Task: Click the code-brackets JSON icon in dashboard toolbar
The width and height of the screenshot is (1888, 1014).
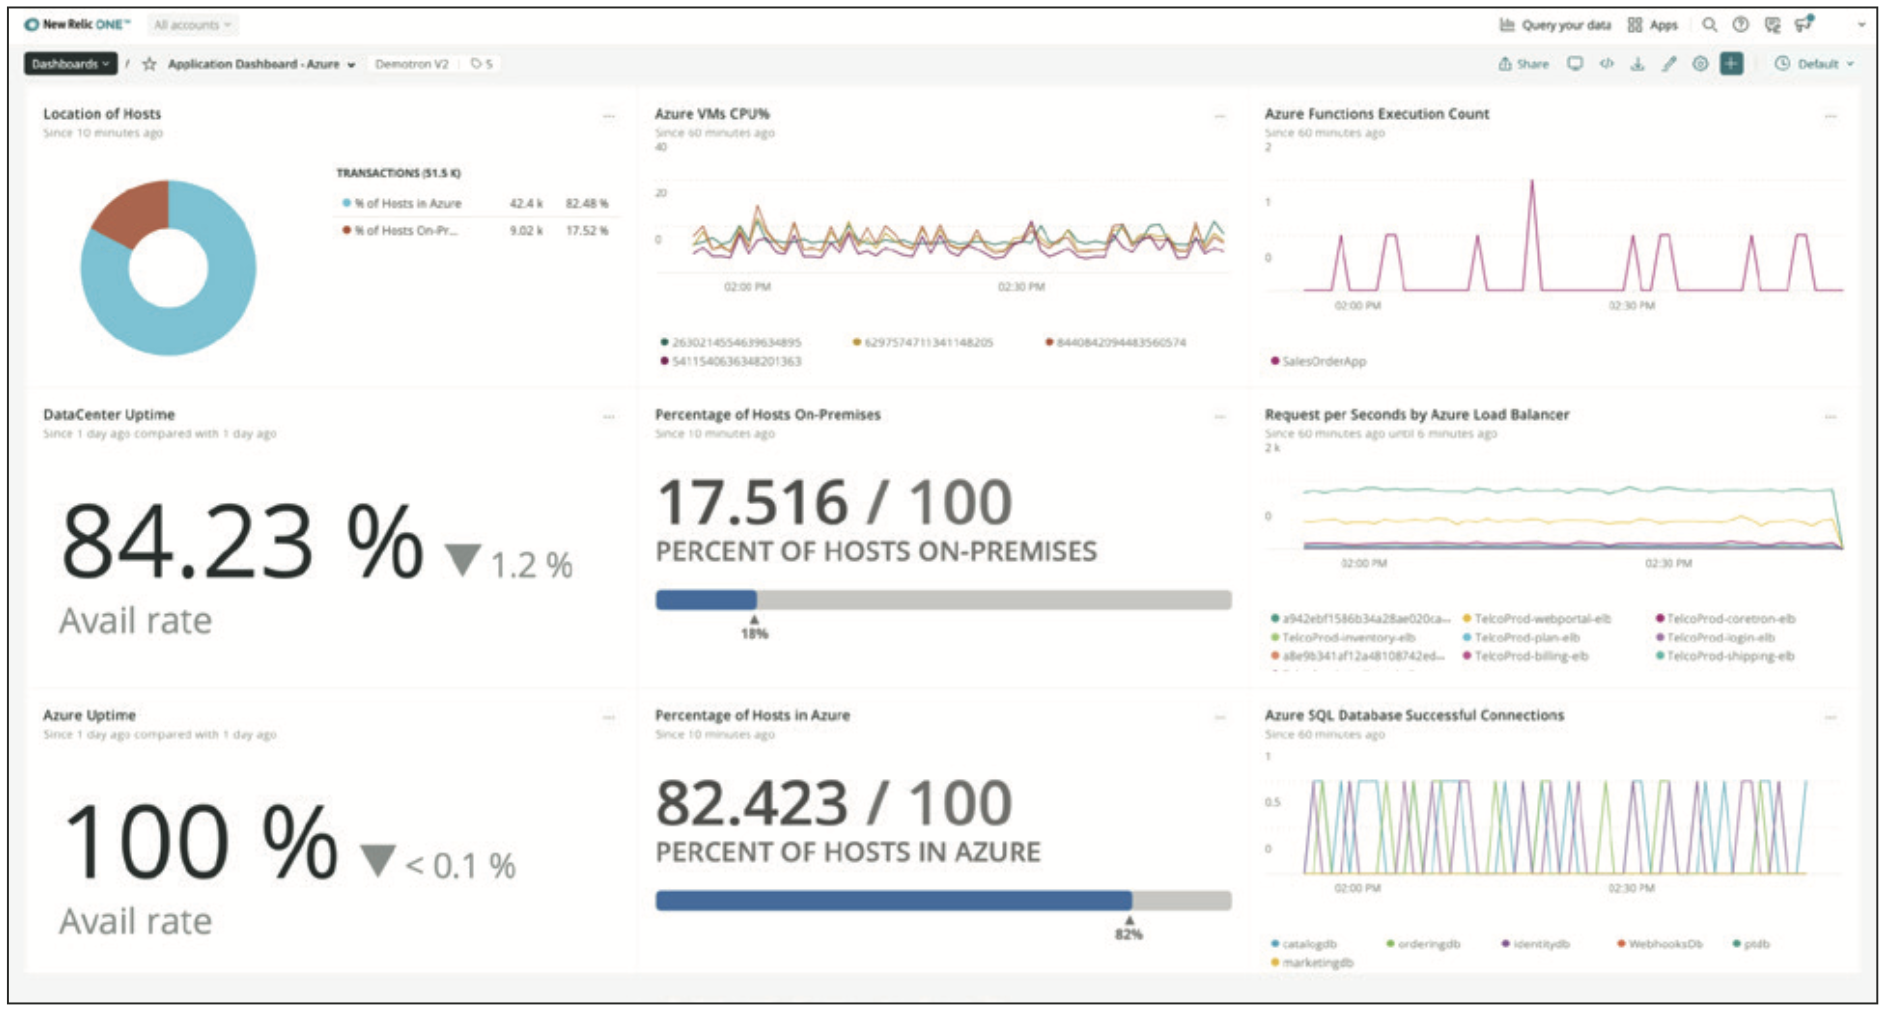Action: coord(1606,64)
